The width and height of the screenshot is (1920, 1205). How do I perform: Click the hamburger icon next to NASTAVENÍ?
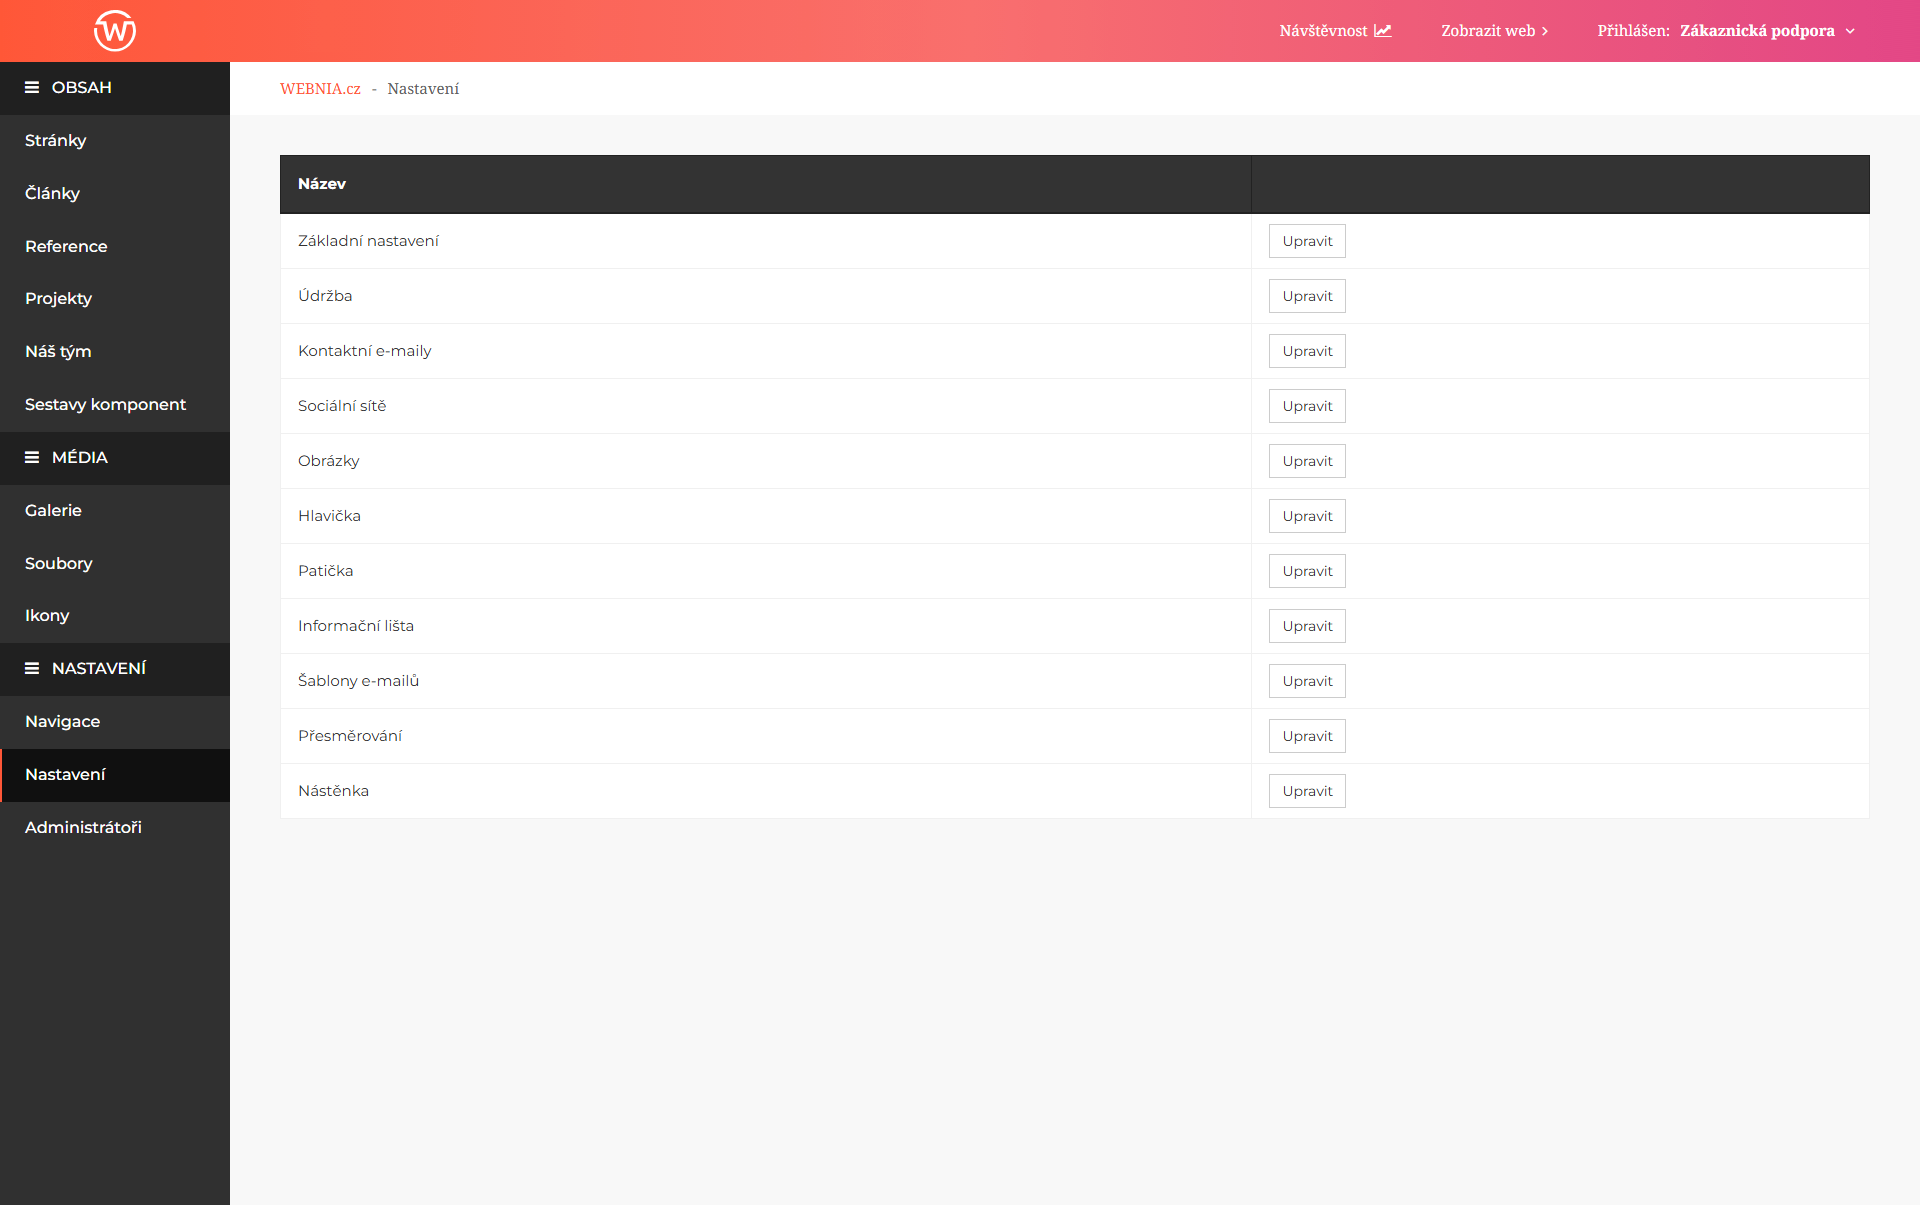(32, 669)
